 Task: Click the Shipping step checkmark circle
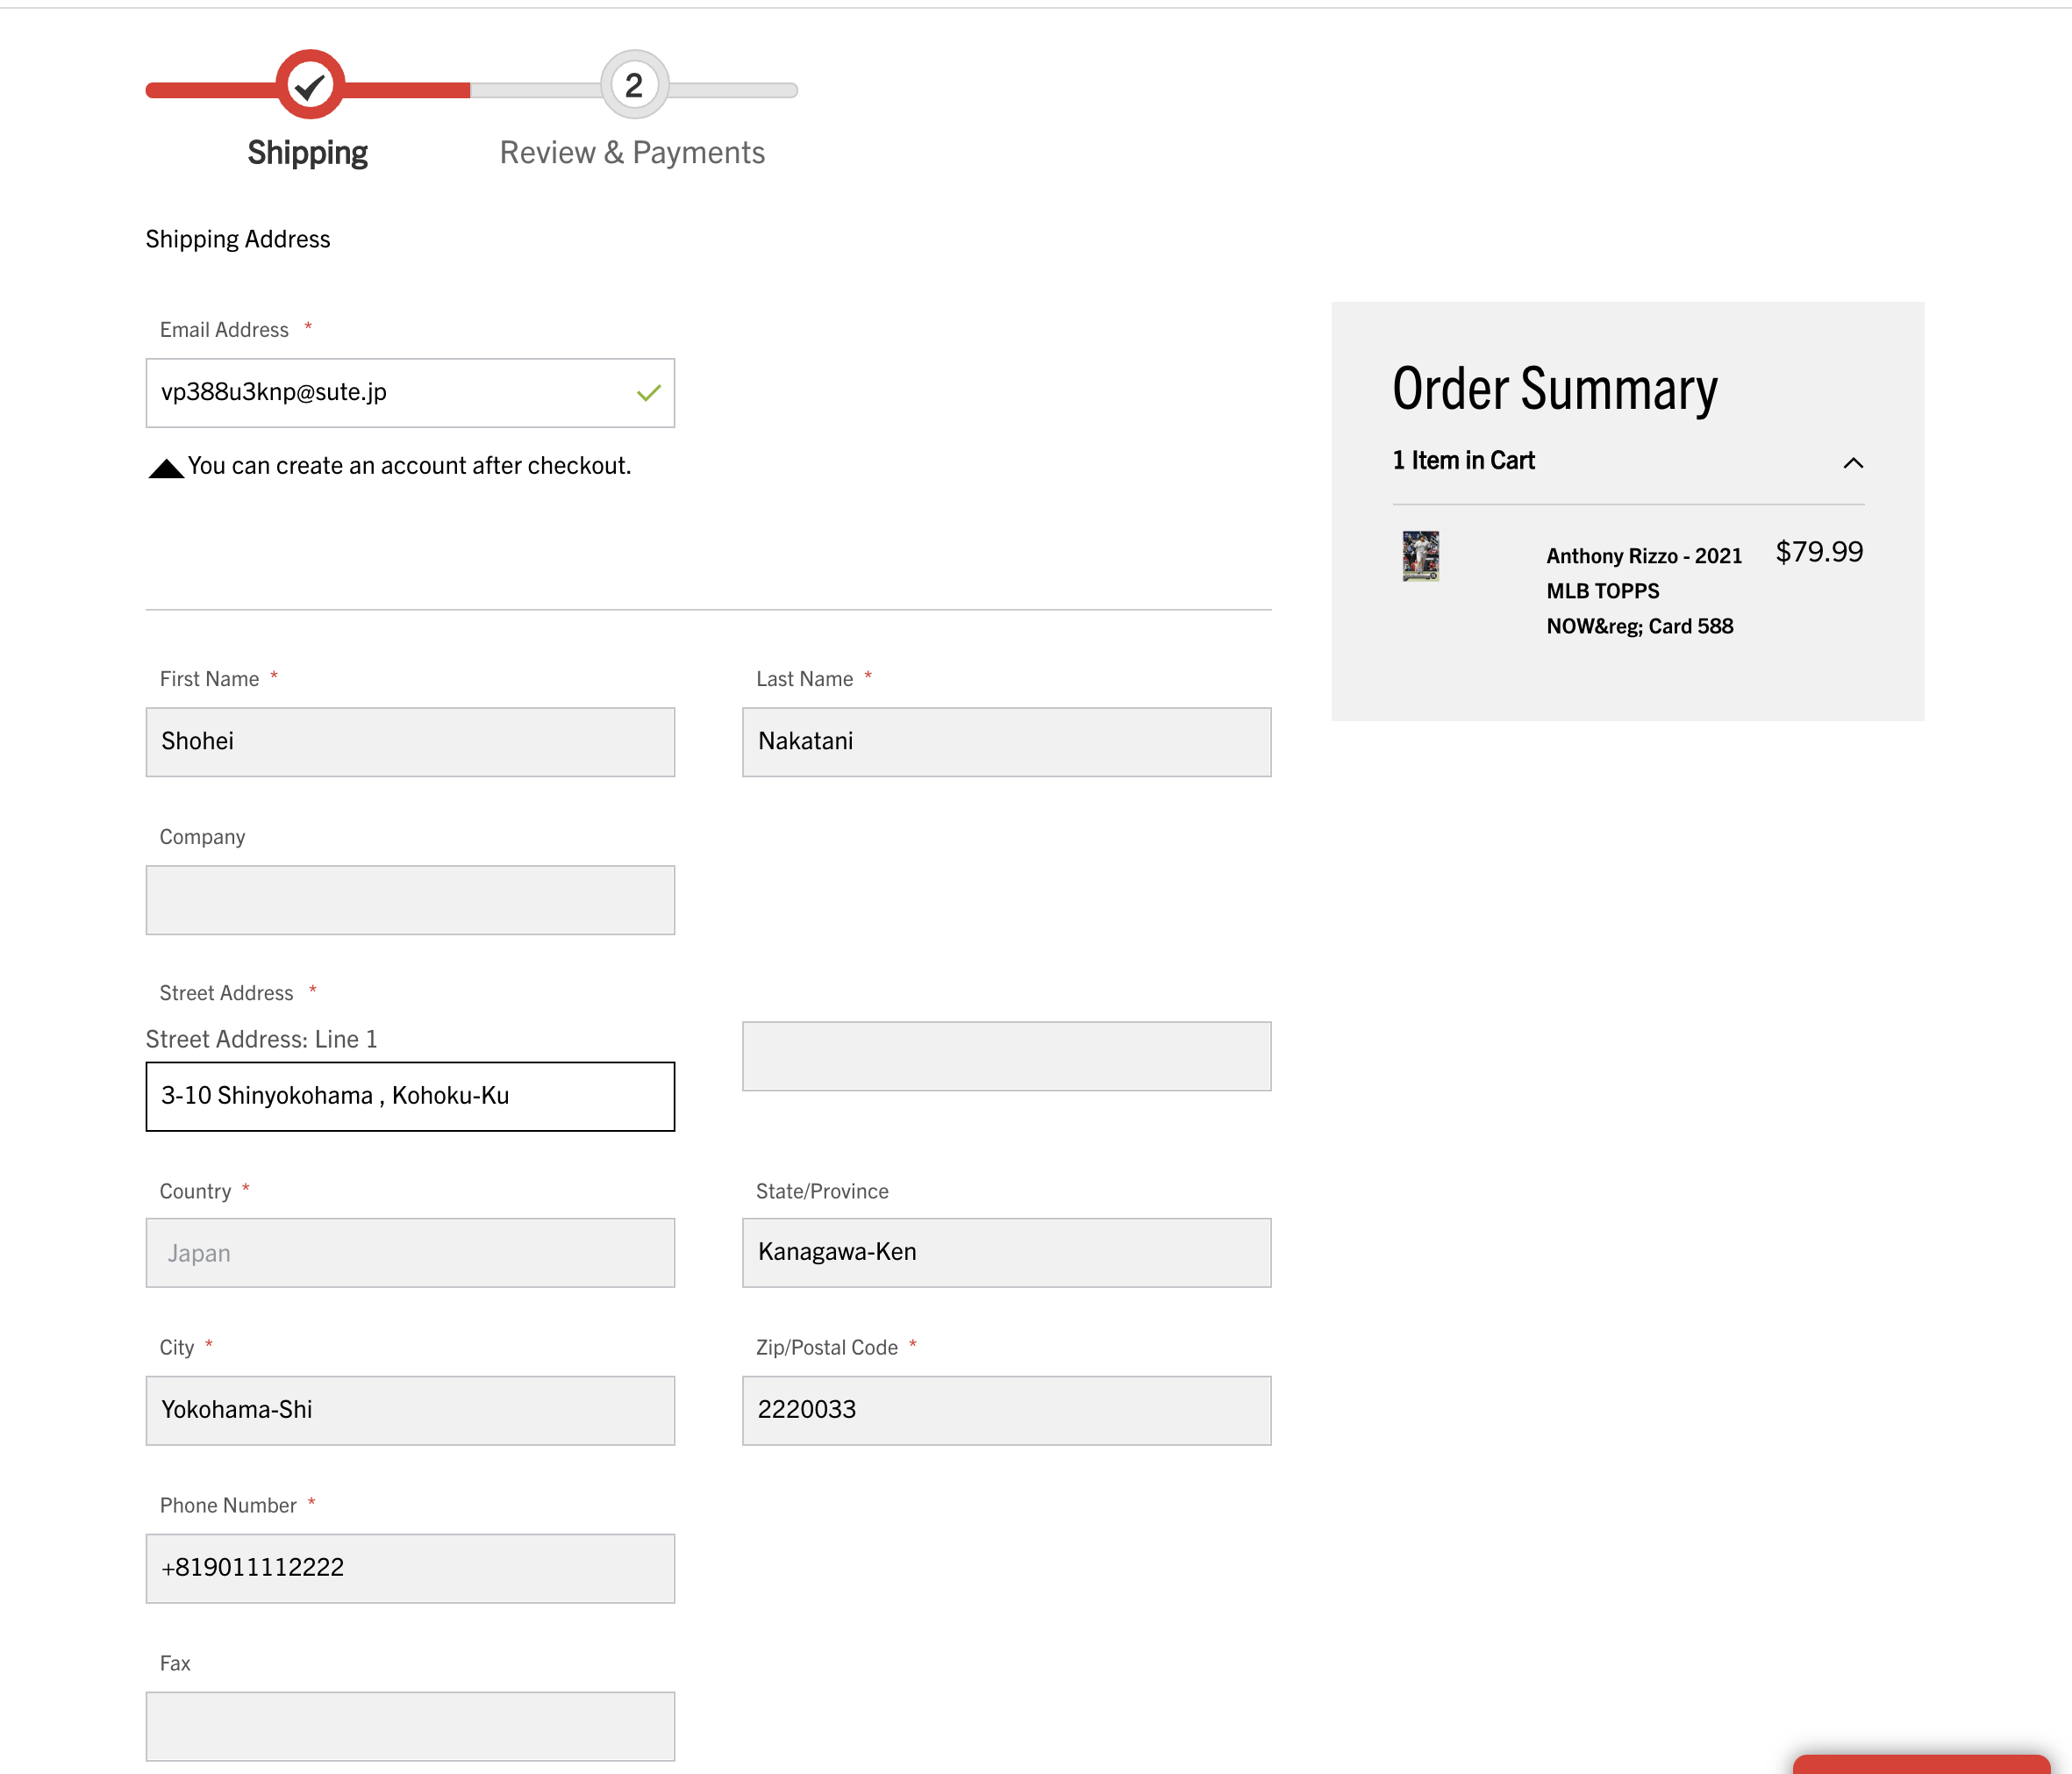click(x=310, y=85)
